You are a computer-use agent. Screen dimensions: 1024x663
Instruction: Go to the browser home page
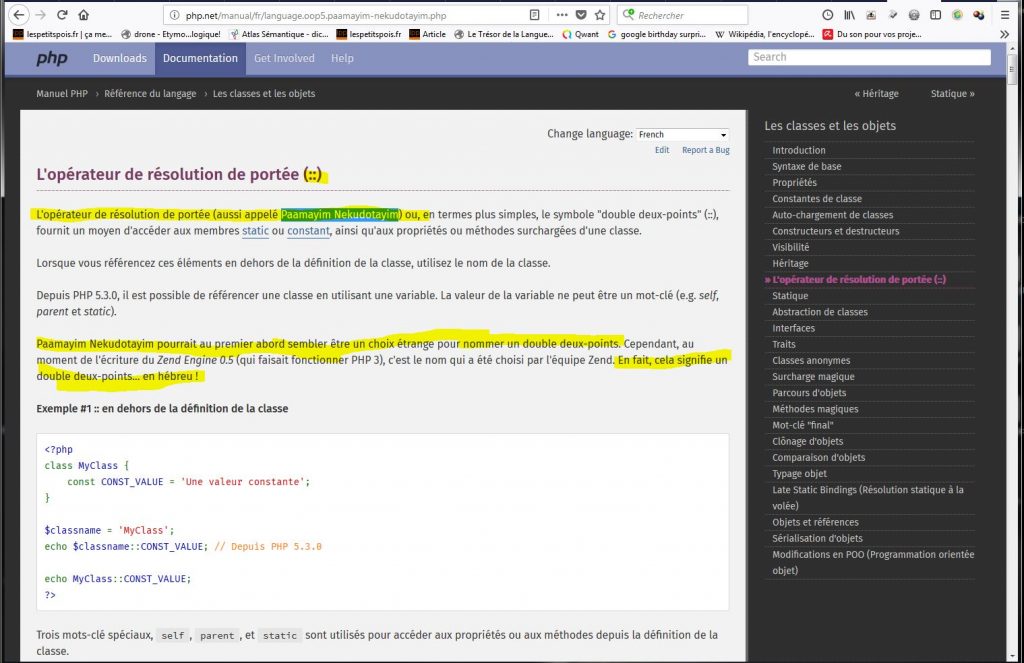pyautogui.click(x=84, y=15)
